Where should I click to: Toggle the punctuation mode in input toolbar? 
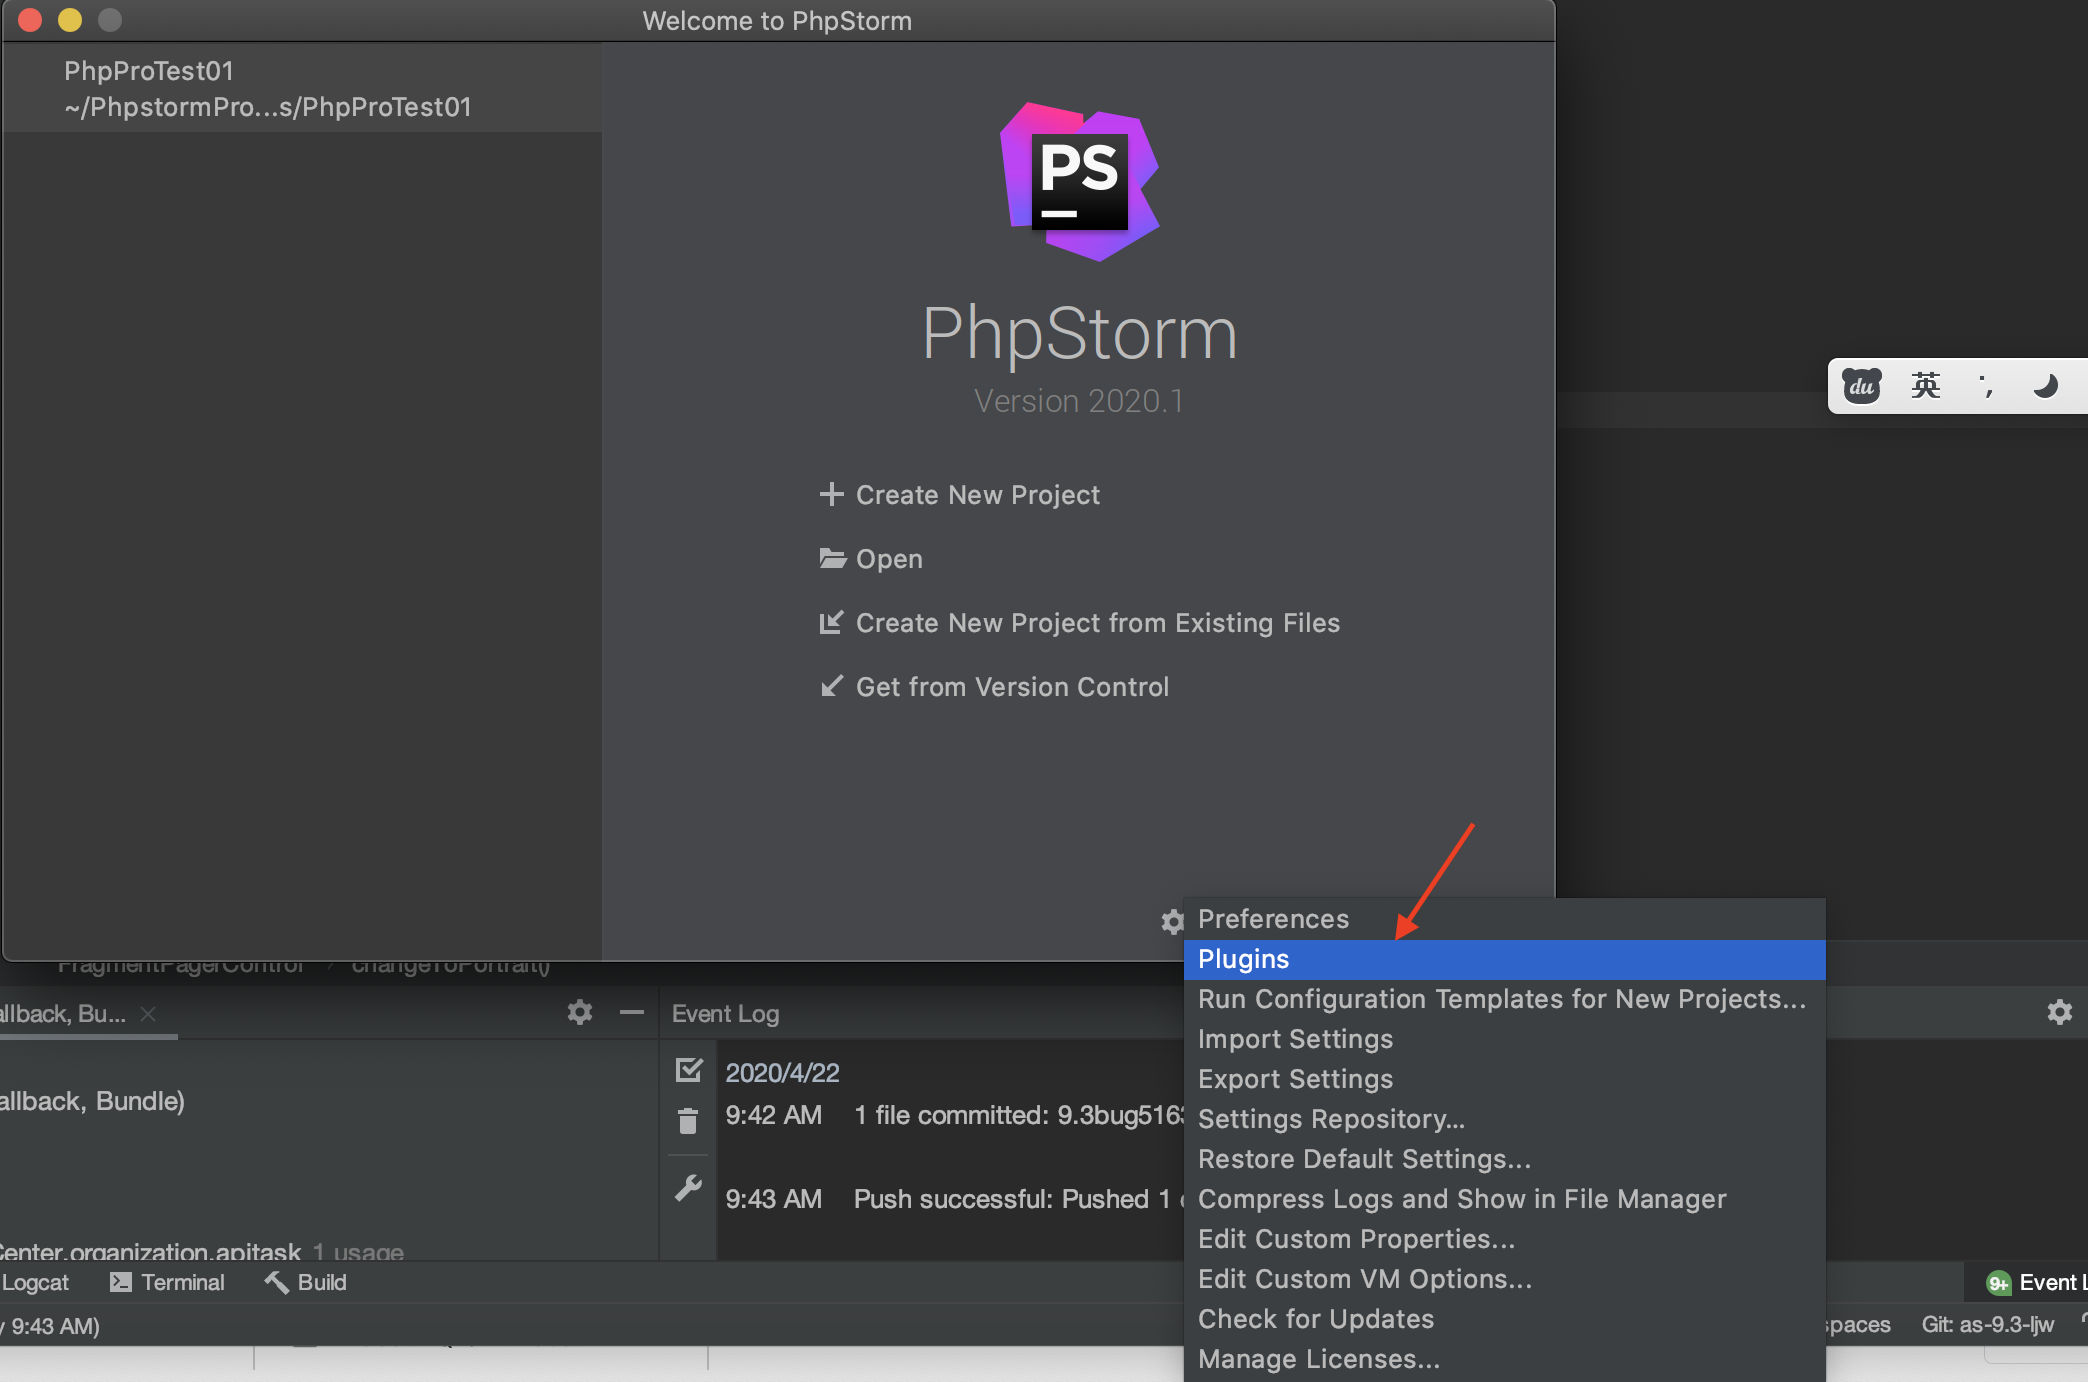(1985, 386)
